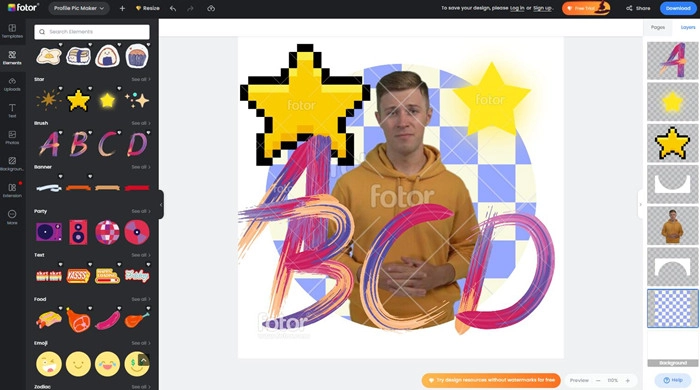700x390 pixels.
Task: Start the Free Trial
Action: click(x=586, y=8)
